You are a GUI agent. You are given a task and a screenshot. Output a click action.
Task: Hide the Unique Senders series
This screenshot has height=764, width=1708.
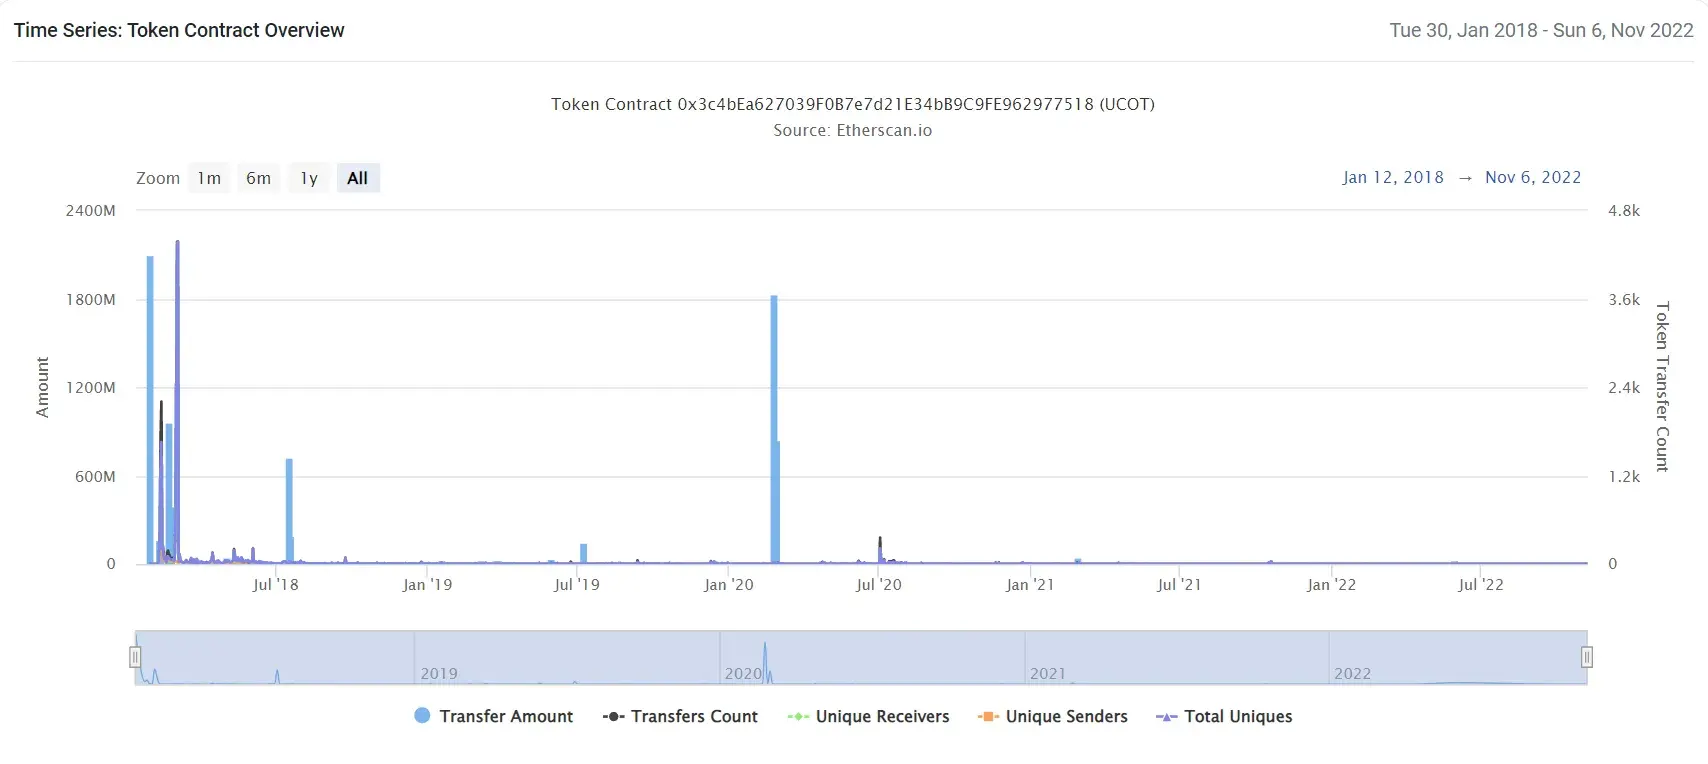pos(1052,716)
